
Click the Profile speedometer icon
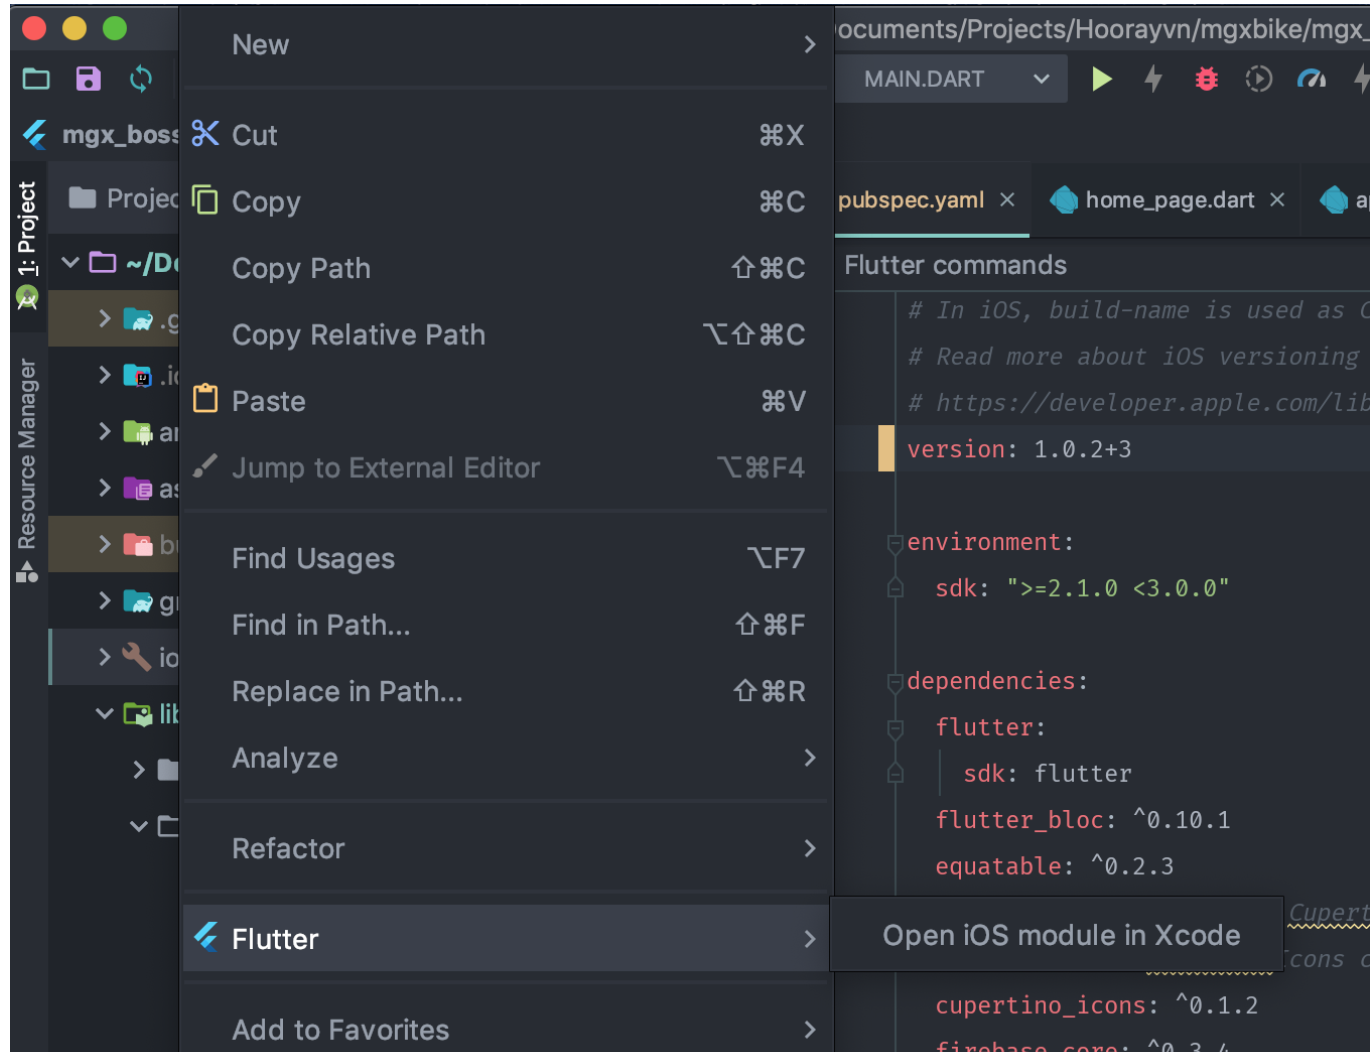1311,79
